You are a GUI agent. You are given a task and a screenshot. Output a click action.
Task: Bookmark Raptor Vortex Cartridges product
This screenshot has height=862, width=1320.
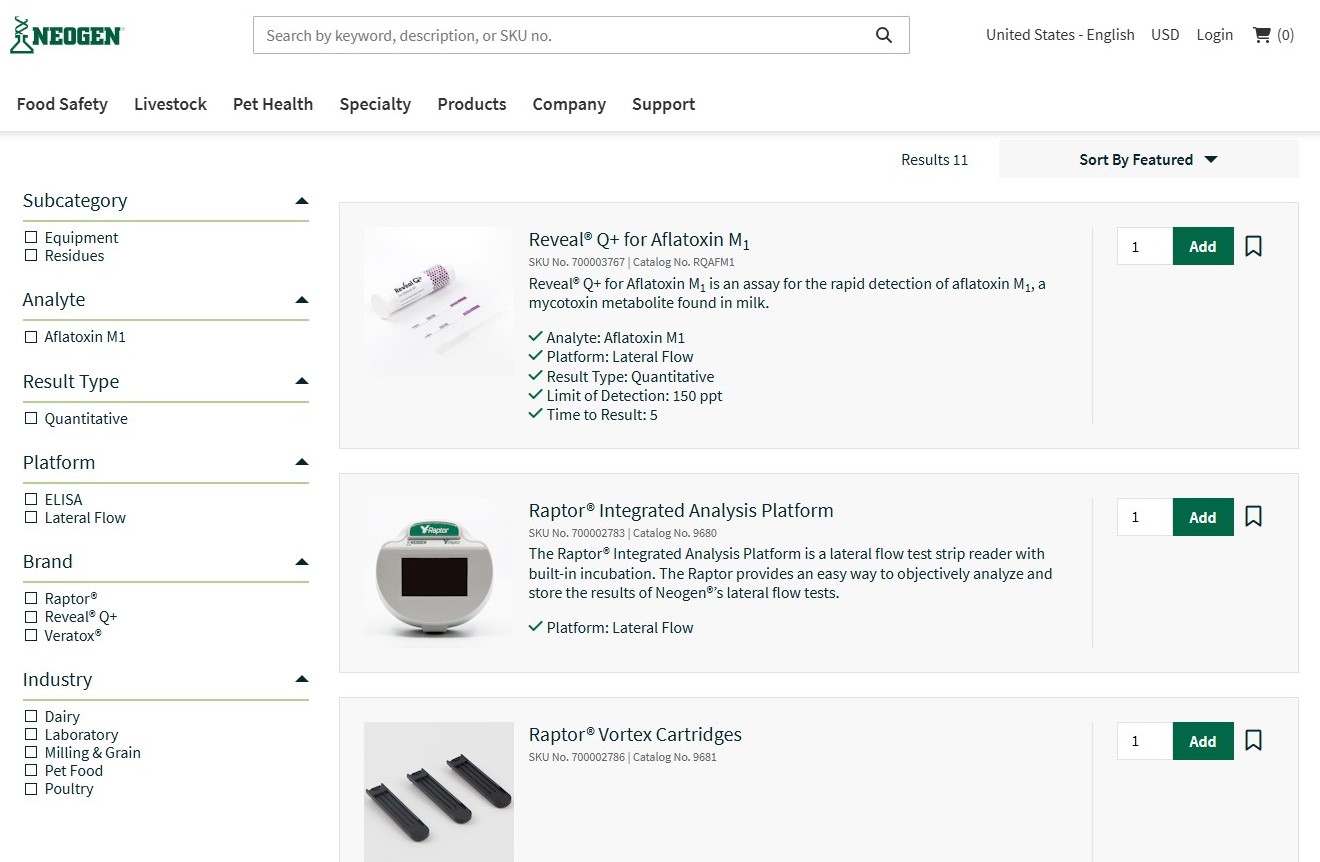point(1253,741)
